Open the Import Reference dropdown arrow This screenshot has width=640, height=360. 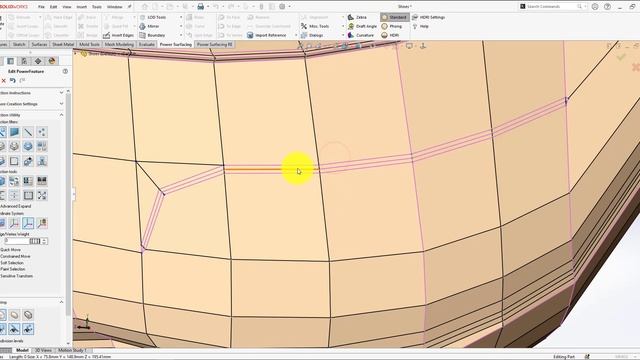(x=296, y=36)
